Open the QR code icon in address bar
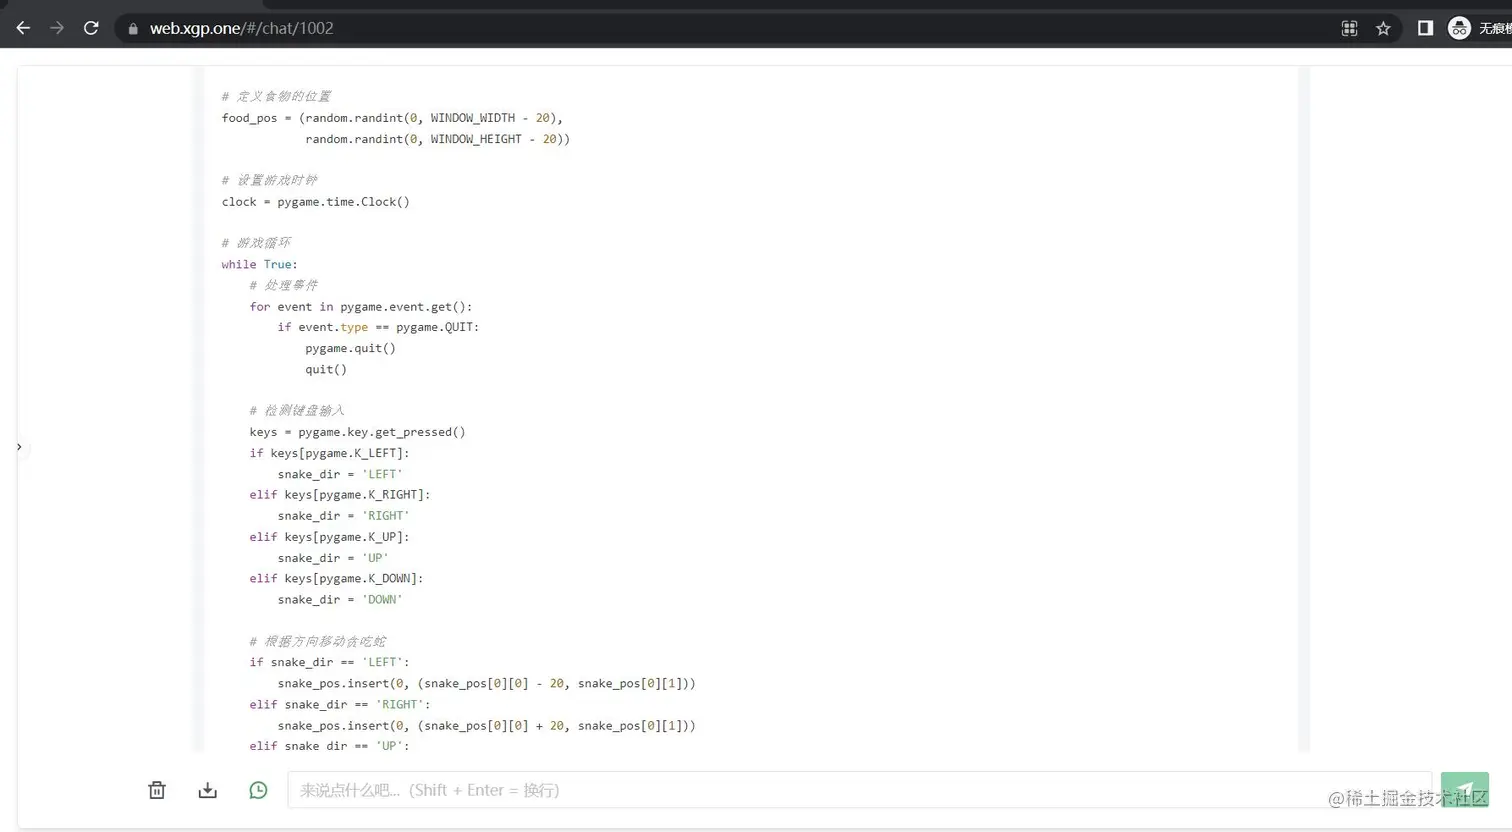This screenshot has height=832, width=1512. (1349, 28)
